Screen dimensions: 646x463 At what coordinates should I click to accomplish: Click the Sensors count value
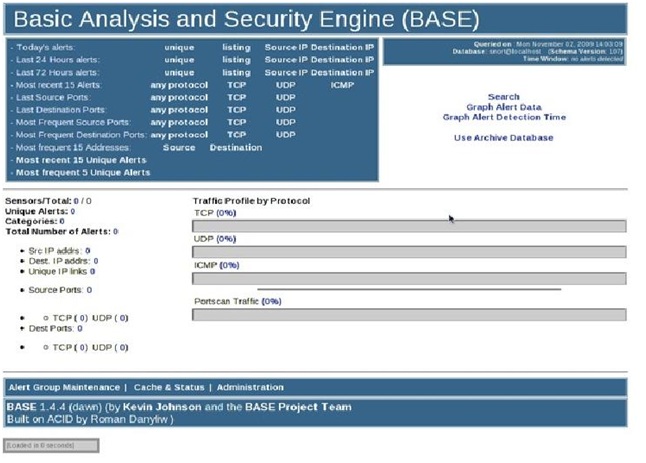[76, 201]
